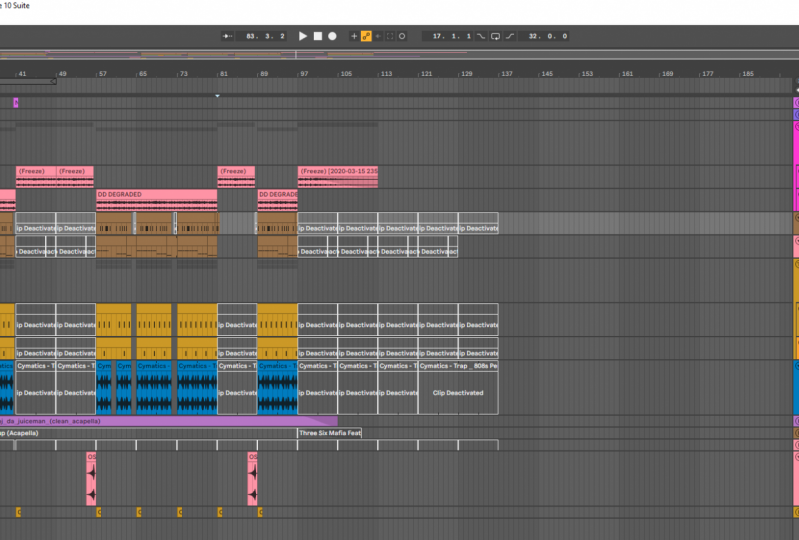The image size is (799, 540).
Task: Select the (Acapella) deactivated clip header
Action: point(148,433)
